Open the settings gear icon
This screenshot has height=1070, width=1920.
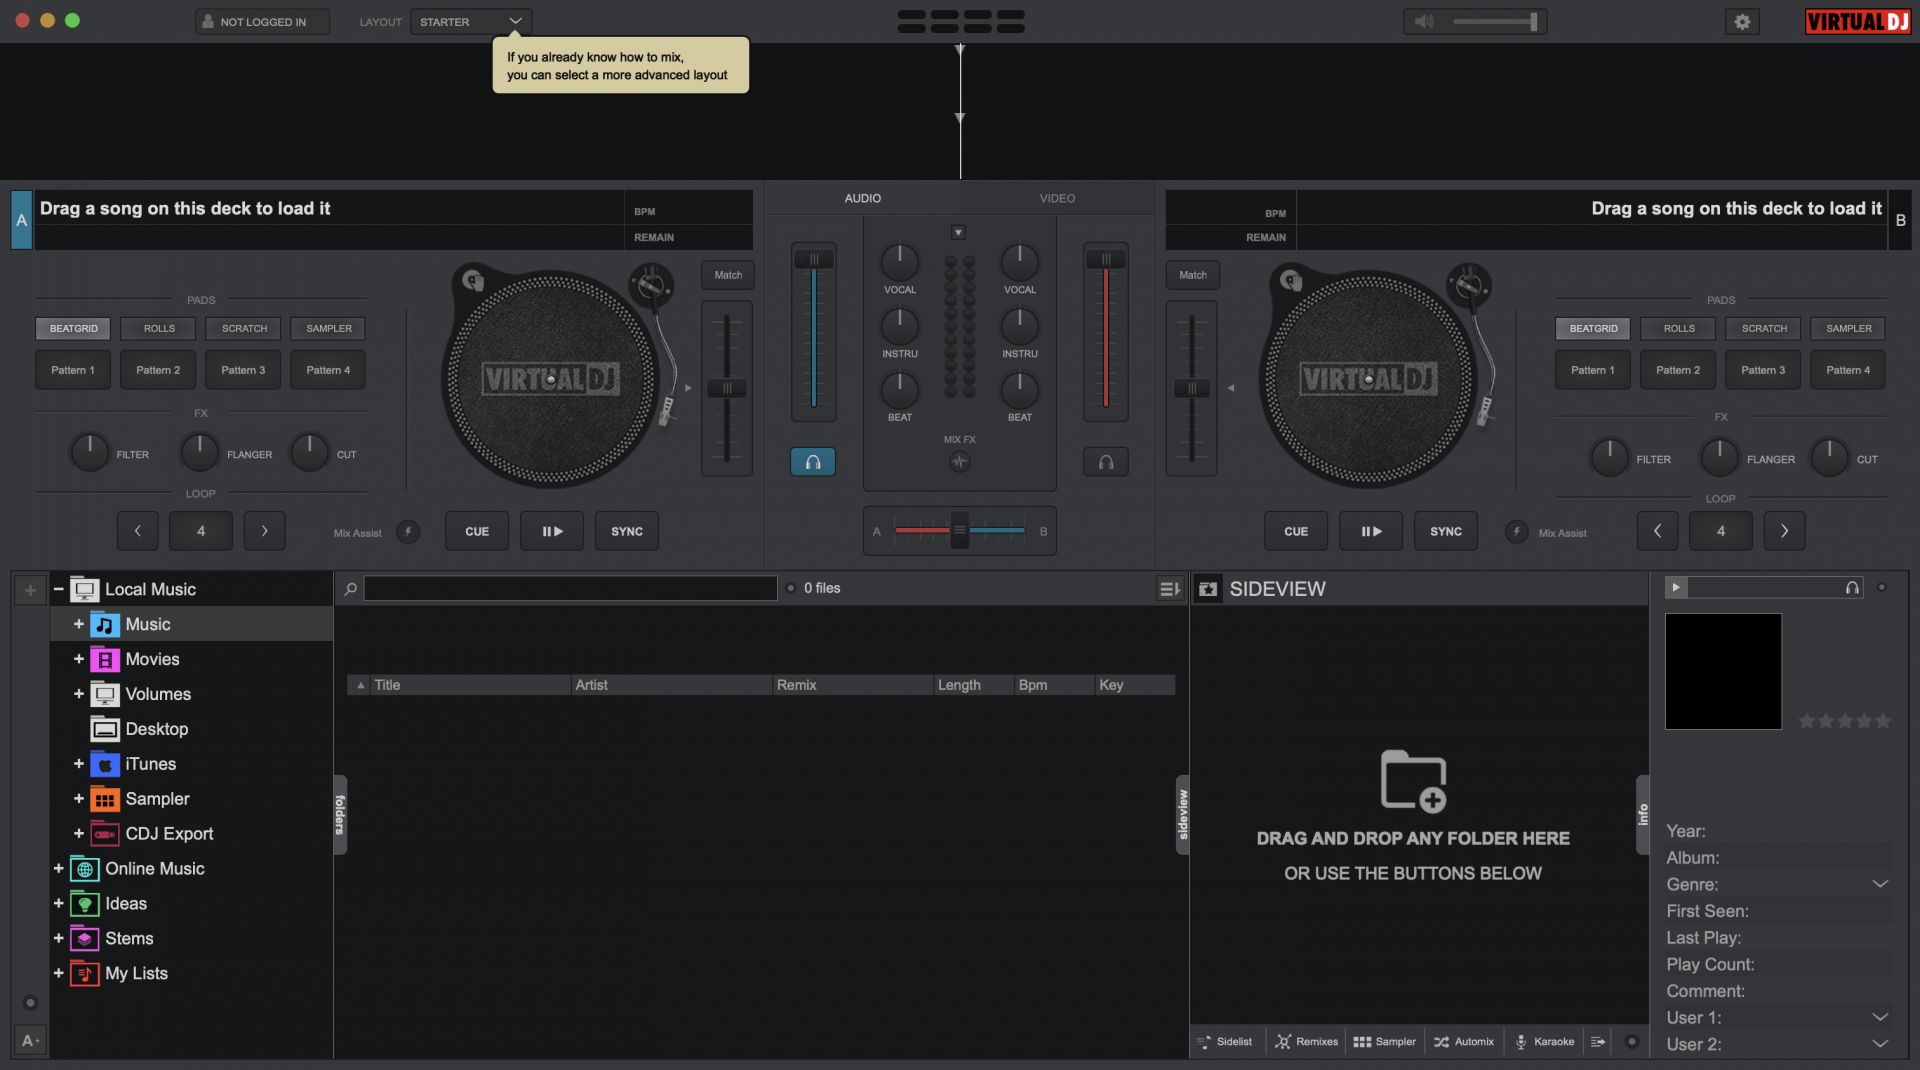[x=1742, y=22]
